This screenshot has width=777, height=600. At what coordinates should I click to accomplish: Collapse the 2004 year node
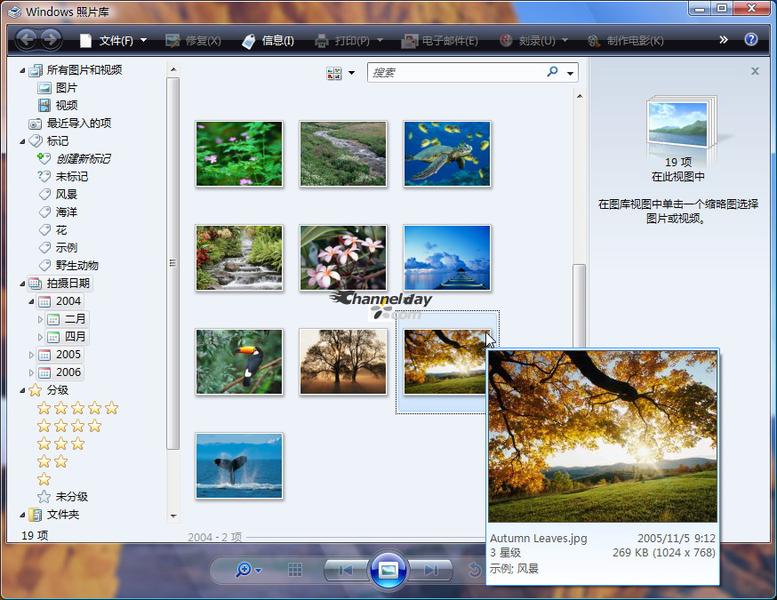click(x=31, y=302)
